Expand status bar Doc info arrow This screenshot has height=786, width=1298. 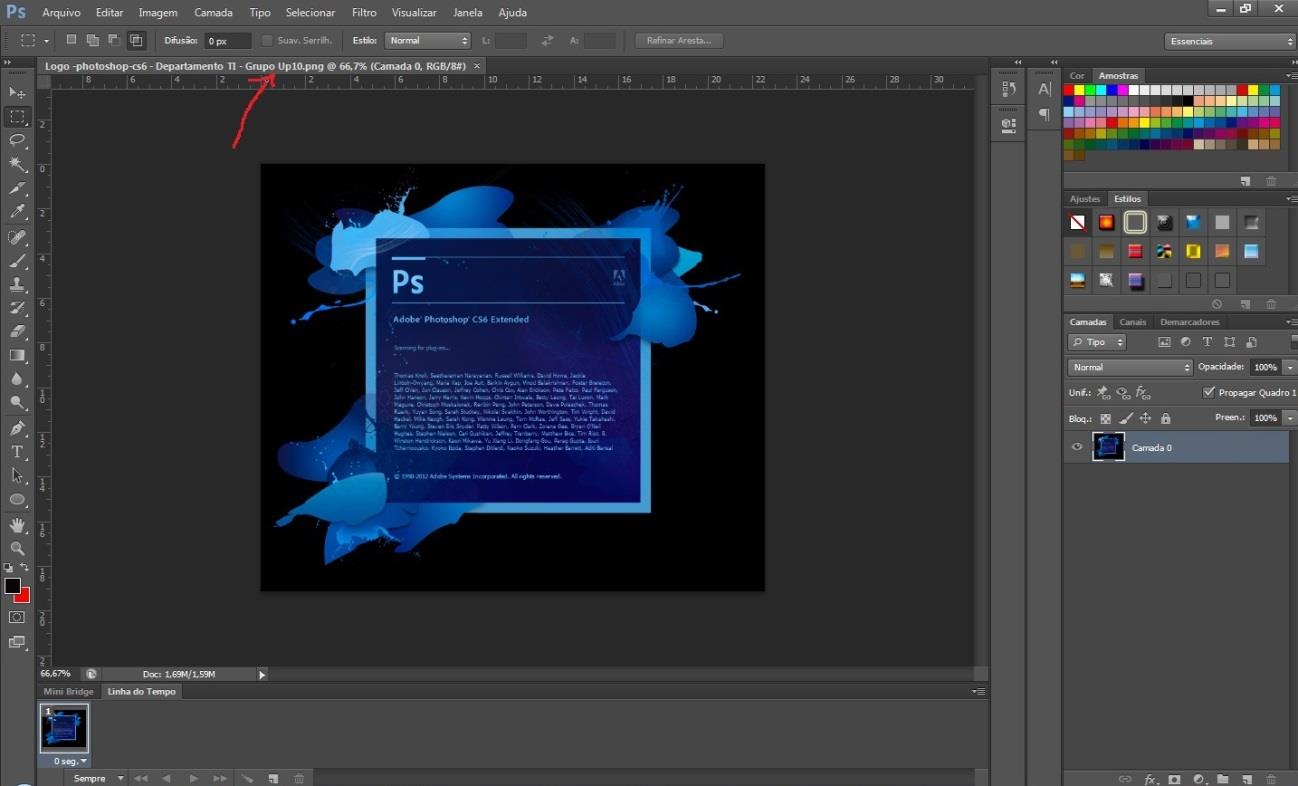(263, 675)
